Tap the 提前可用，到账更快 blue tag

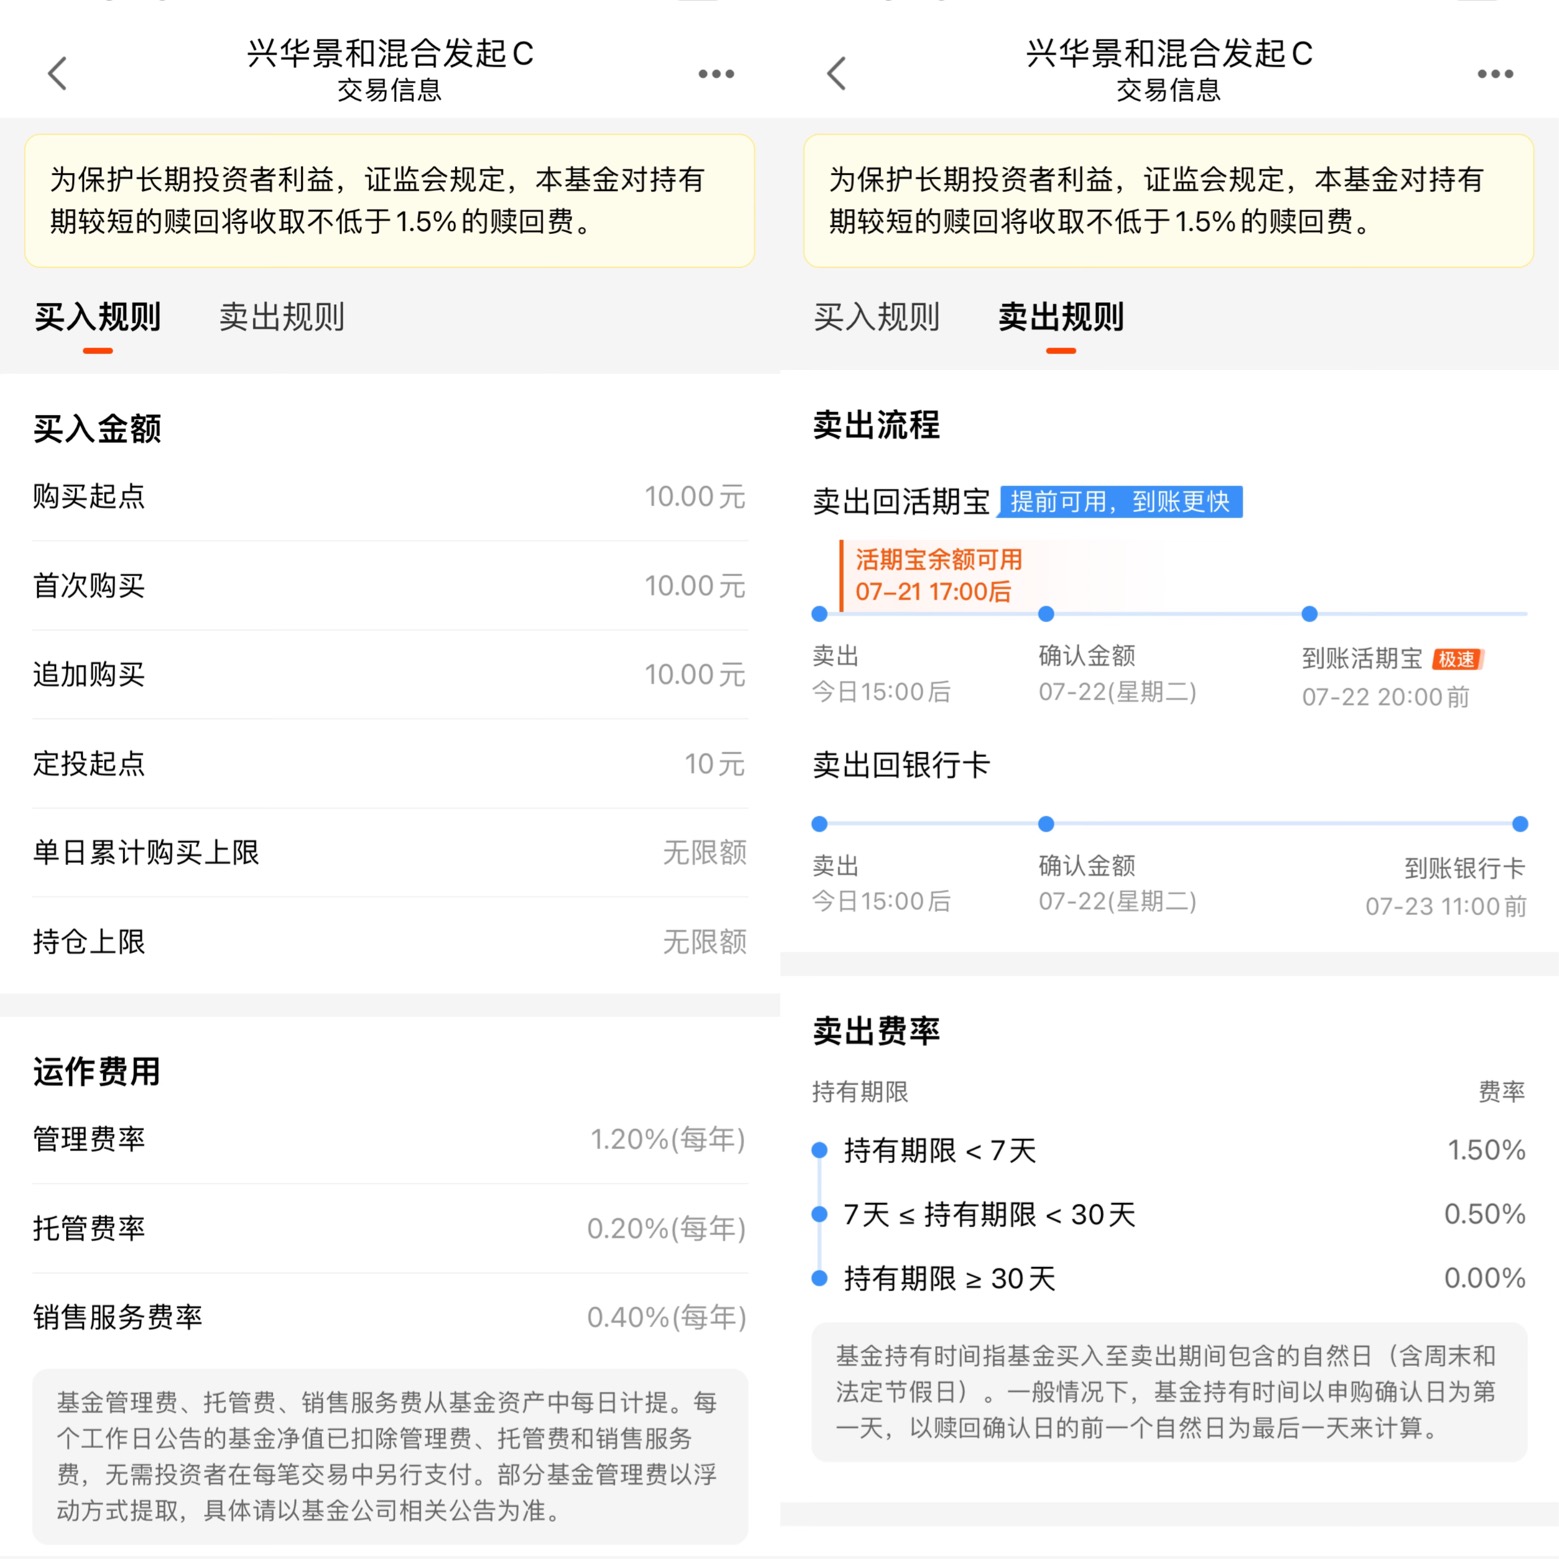pyautogui.click(x=1121, y=502)
